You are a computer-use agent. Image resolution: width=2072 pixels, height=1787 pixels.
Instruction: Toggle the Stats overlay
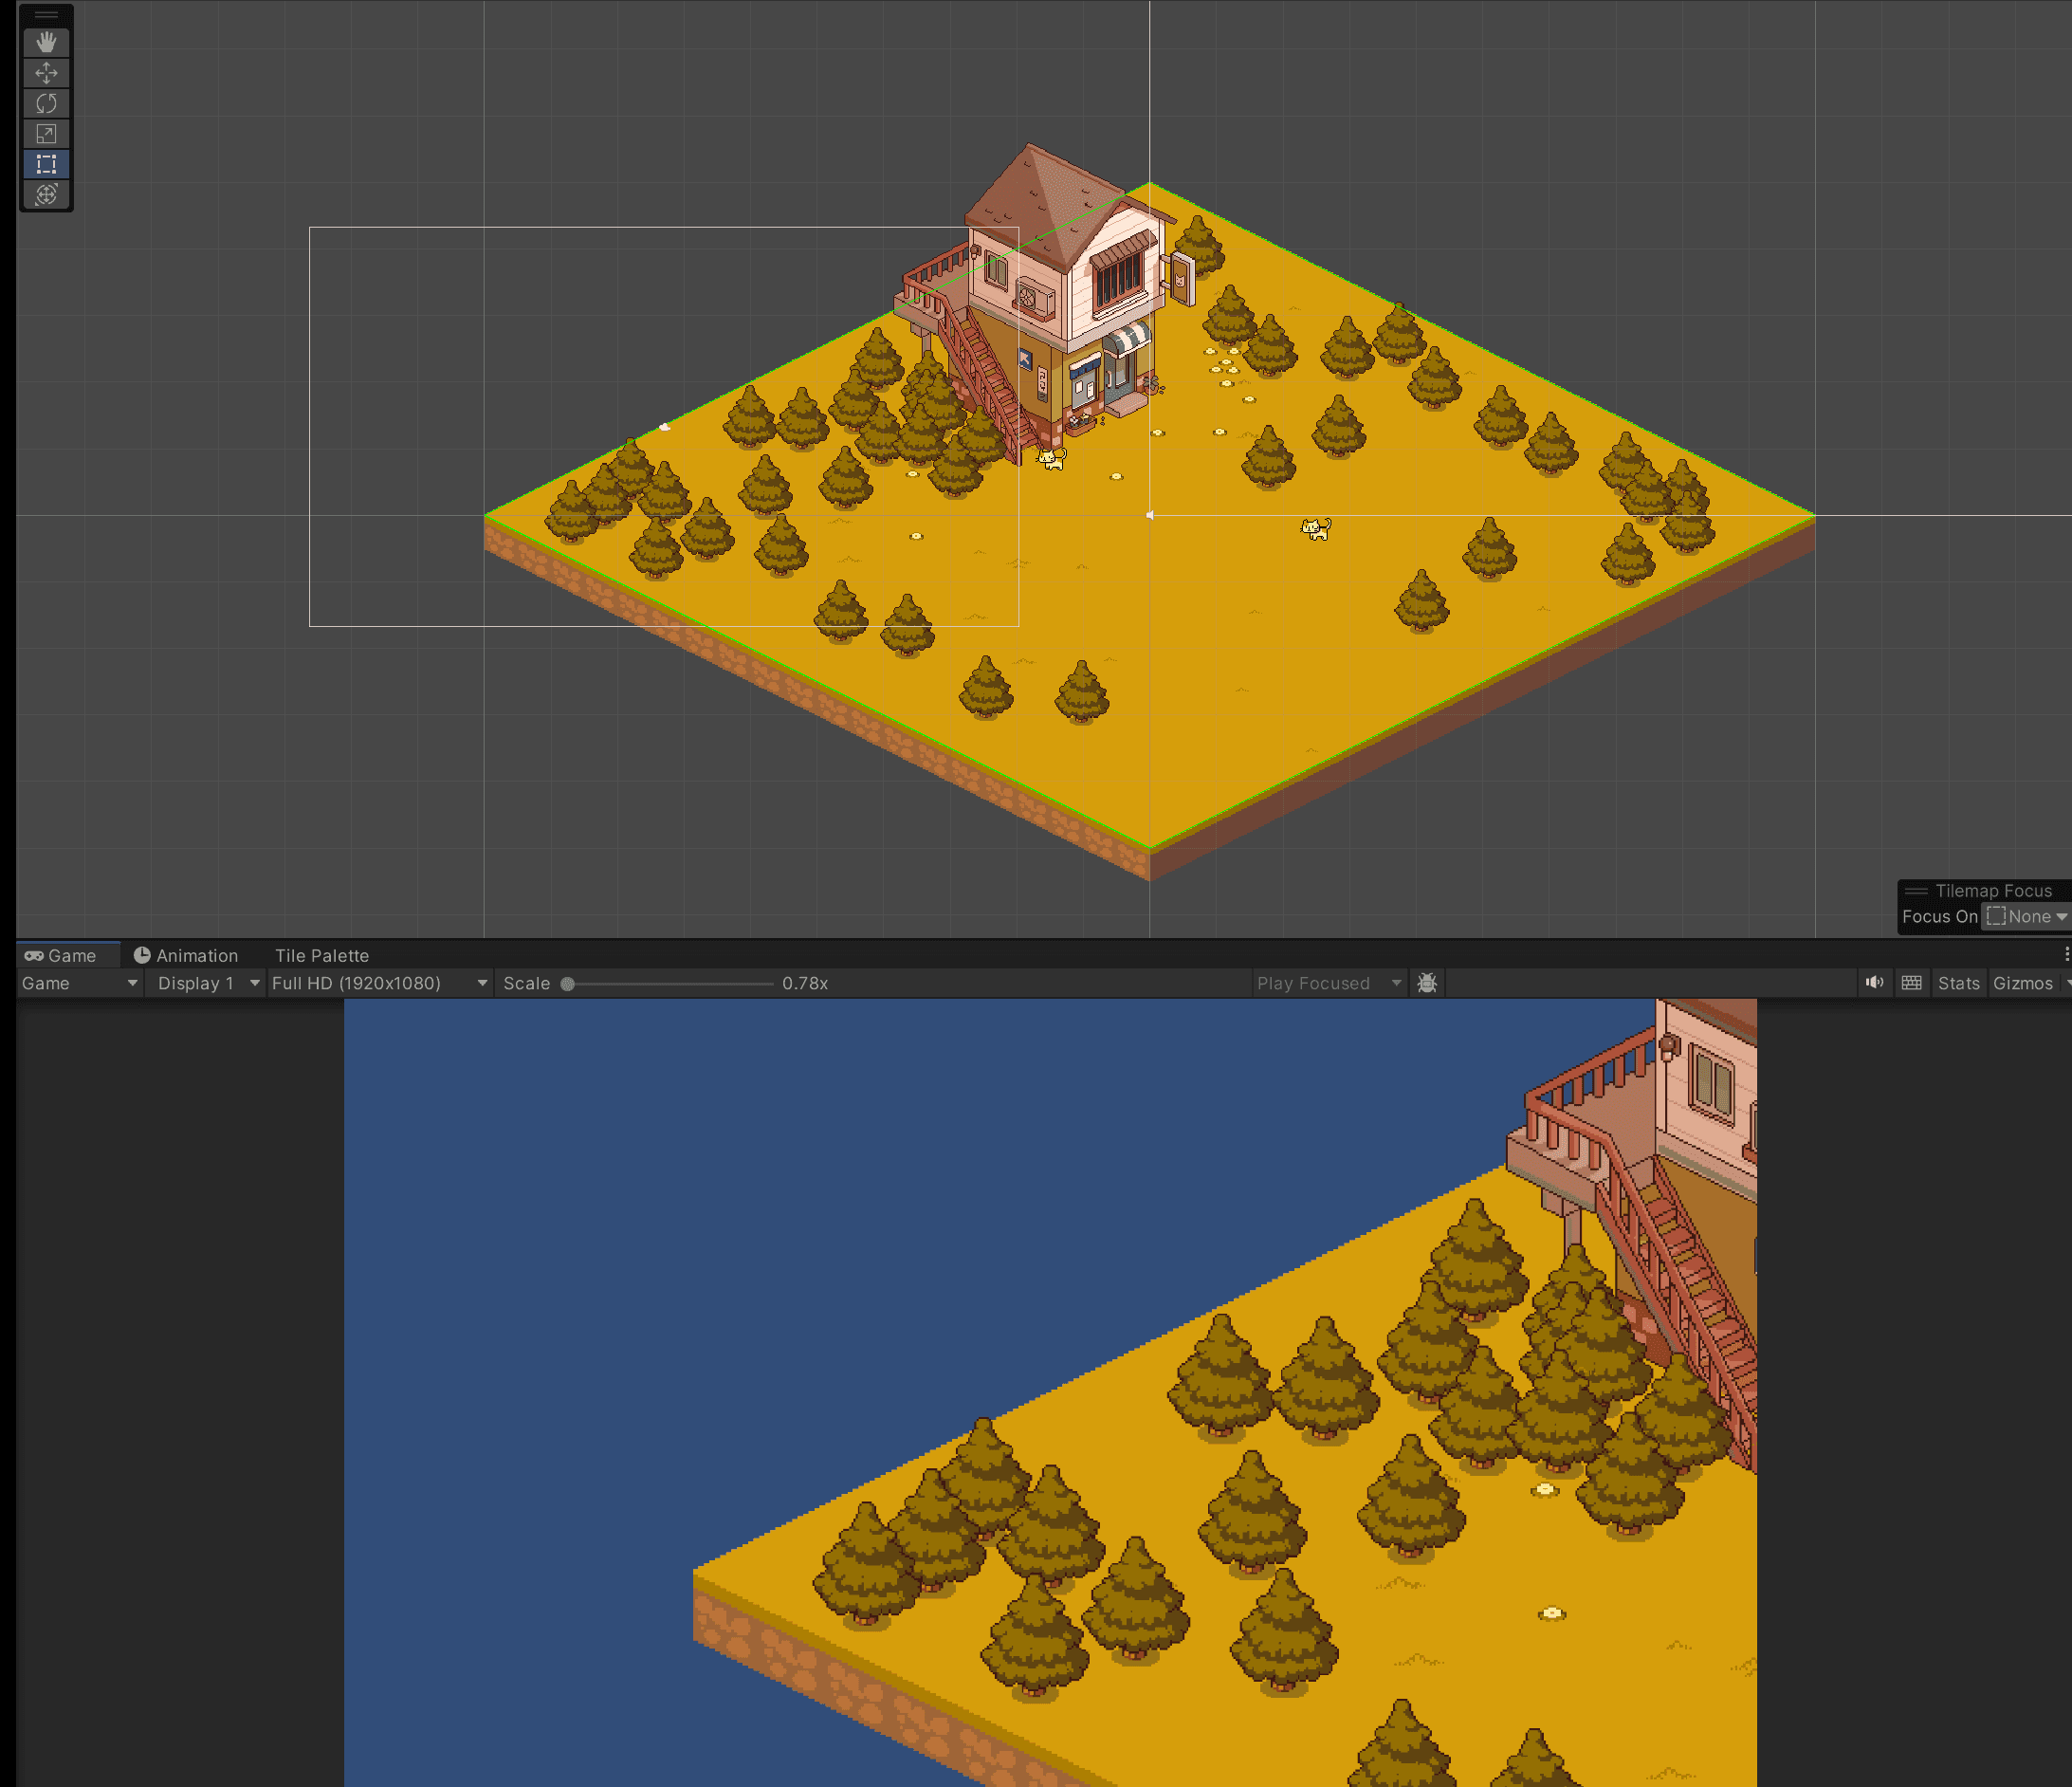pyautogui.click(x=1958, y=983)
